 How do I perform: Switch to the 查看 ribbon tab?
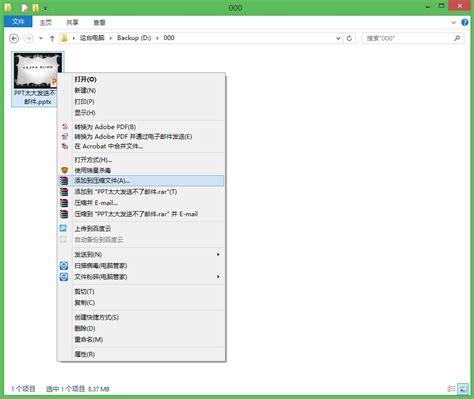(x=99, y=23)
